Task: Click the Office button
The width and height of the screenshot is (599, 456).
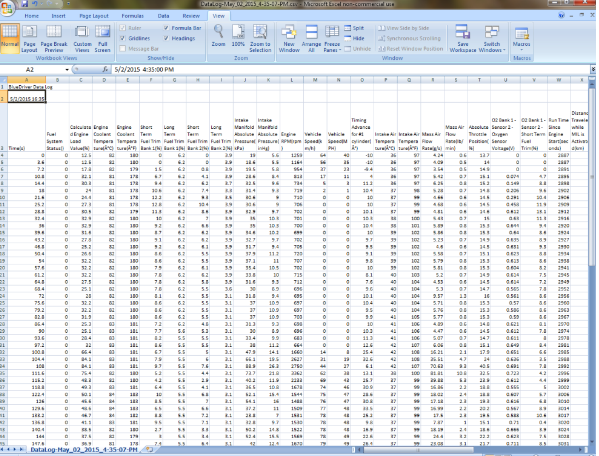Action: 6,7
